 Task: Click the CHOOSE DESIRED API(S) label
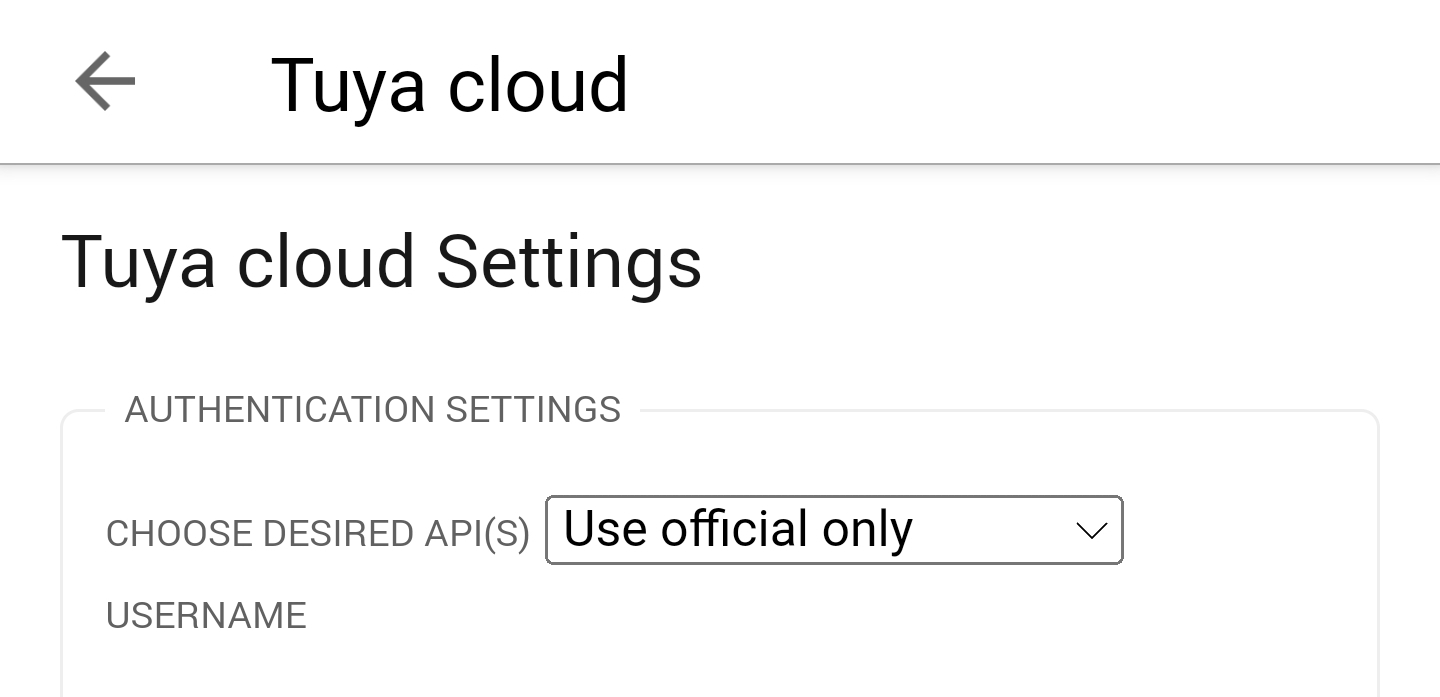[x=317, y=534]
